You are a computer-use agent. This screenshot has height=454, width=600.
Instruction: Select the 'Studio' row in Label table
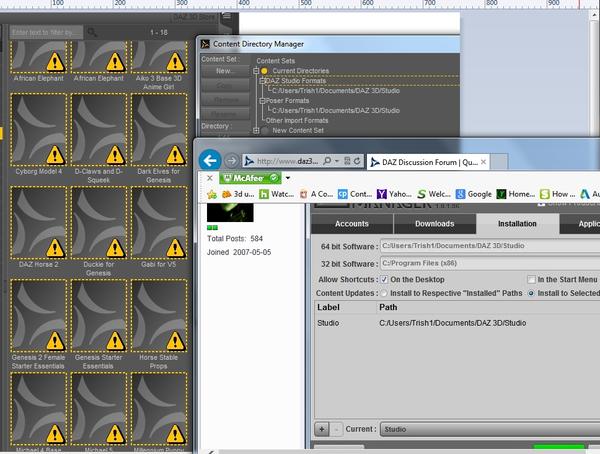point(457,323)
